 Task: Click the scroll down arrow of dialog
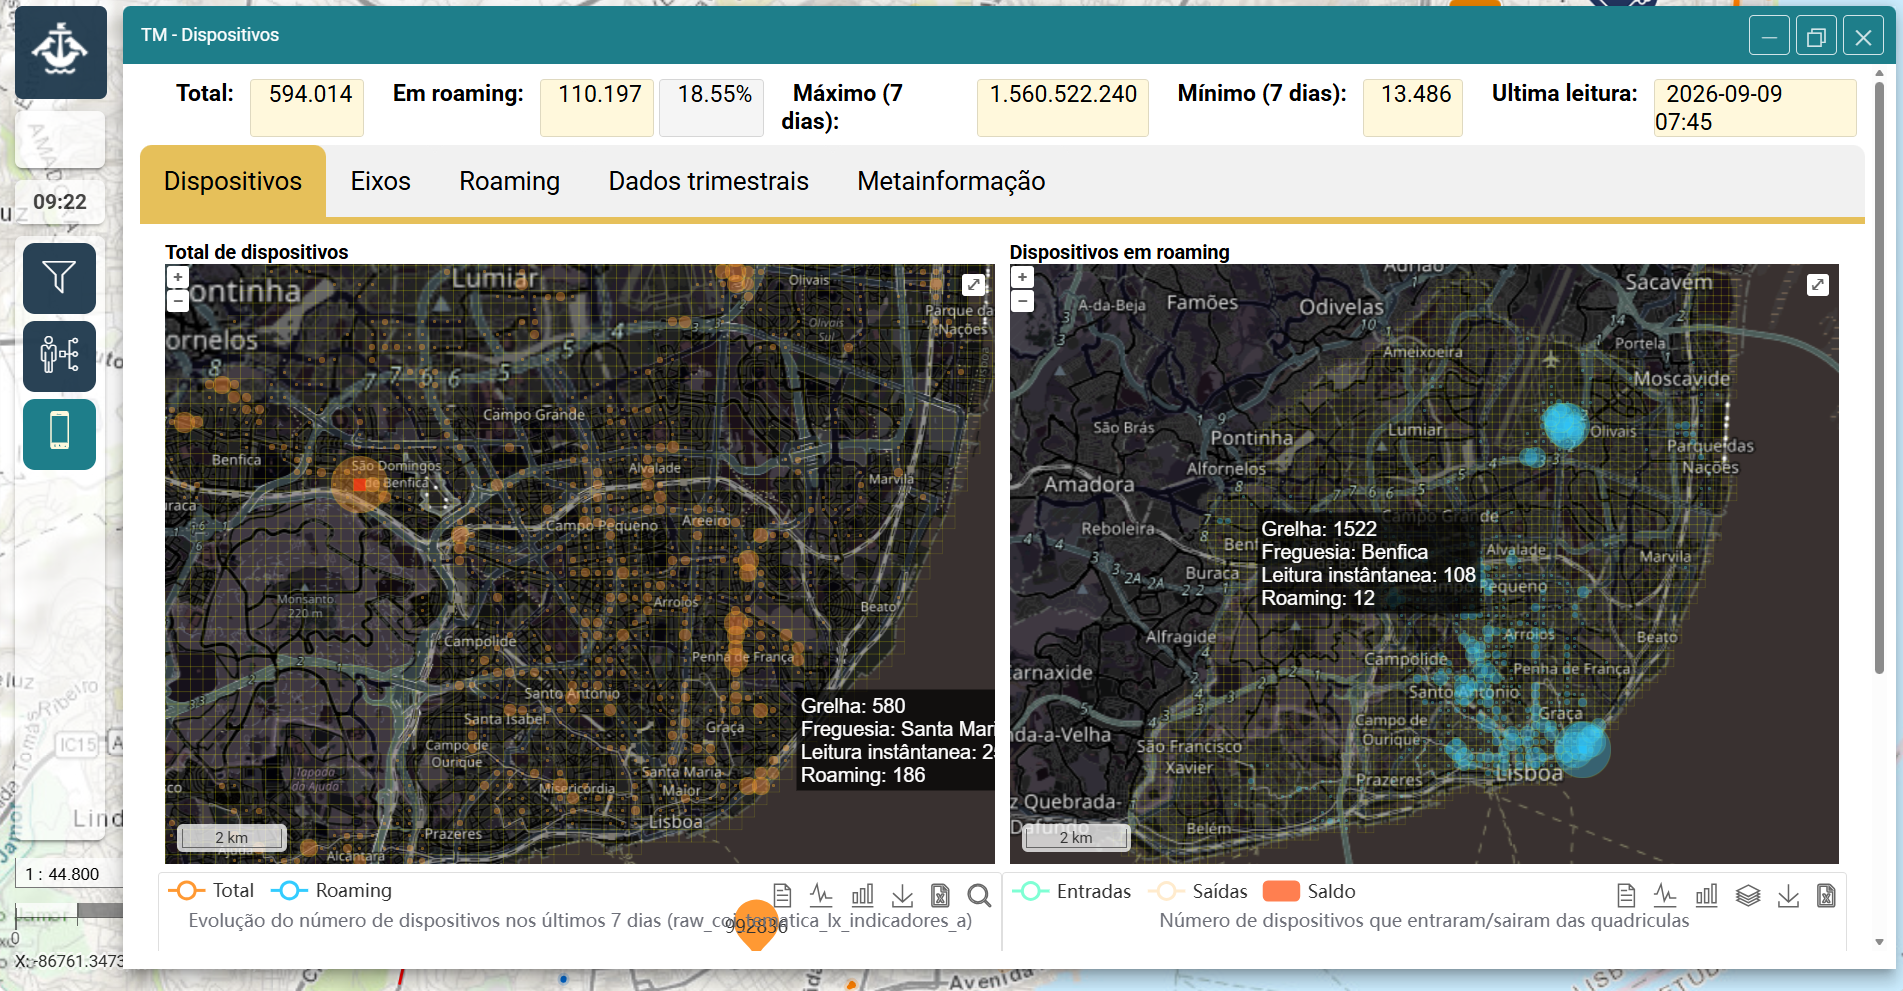(x=1880, y=942)
